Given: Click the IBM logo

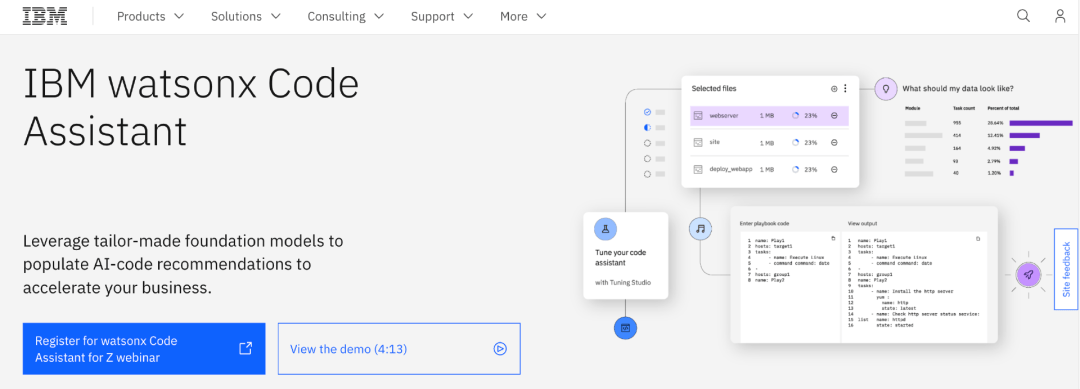Looking at the screenshot, I should tap(45, 16).
